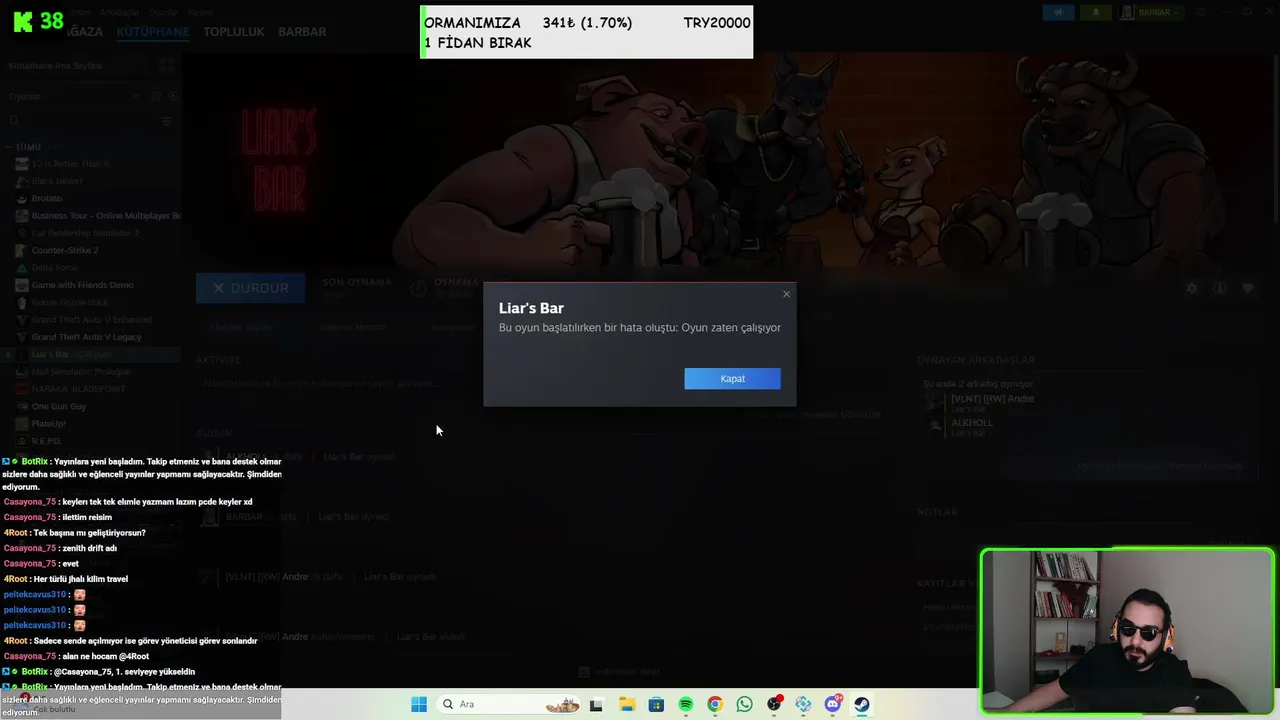Open the TOPLULUK tab
Screen dimensions: 1280x720
pyautogui.click(x=234, y=32)
